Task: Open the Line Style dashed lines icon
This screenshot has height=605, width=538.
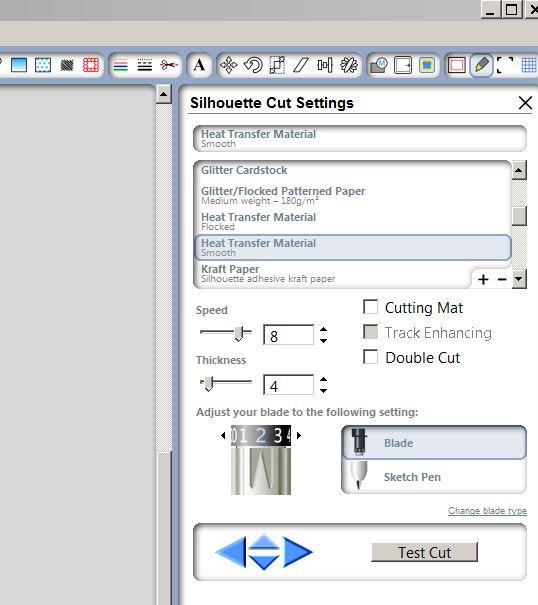Action: tap(145, 65)
